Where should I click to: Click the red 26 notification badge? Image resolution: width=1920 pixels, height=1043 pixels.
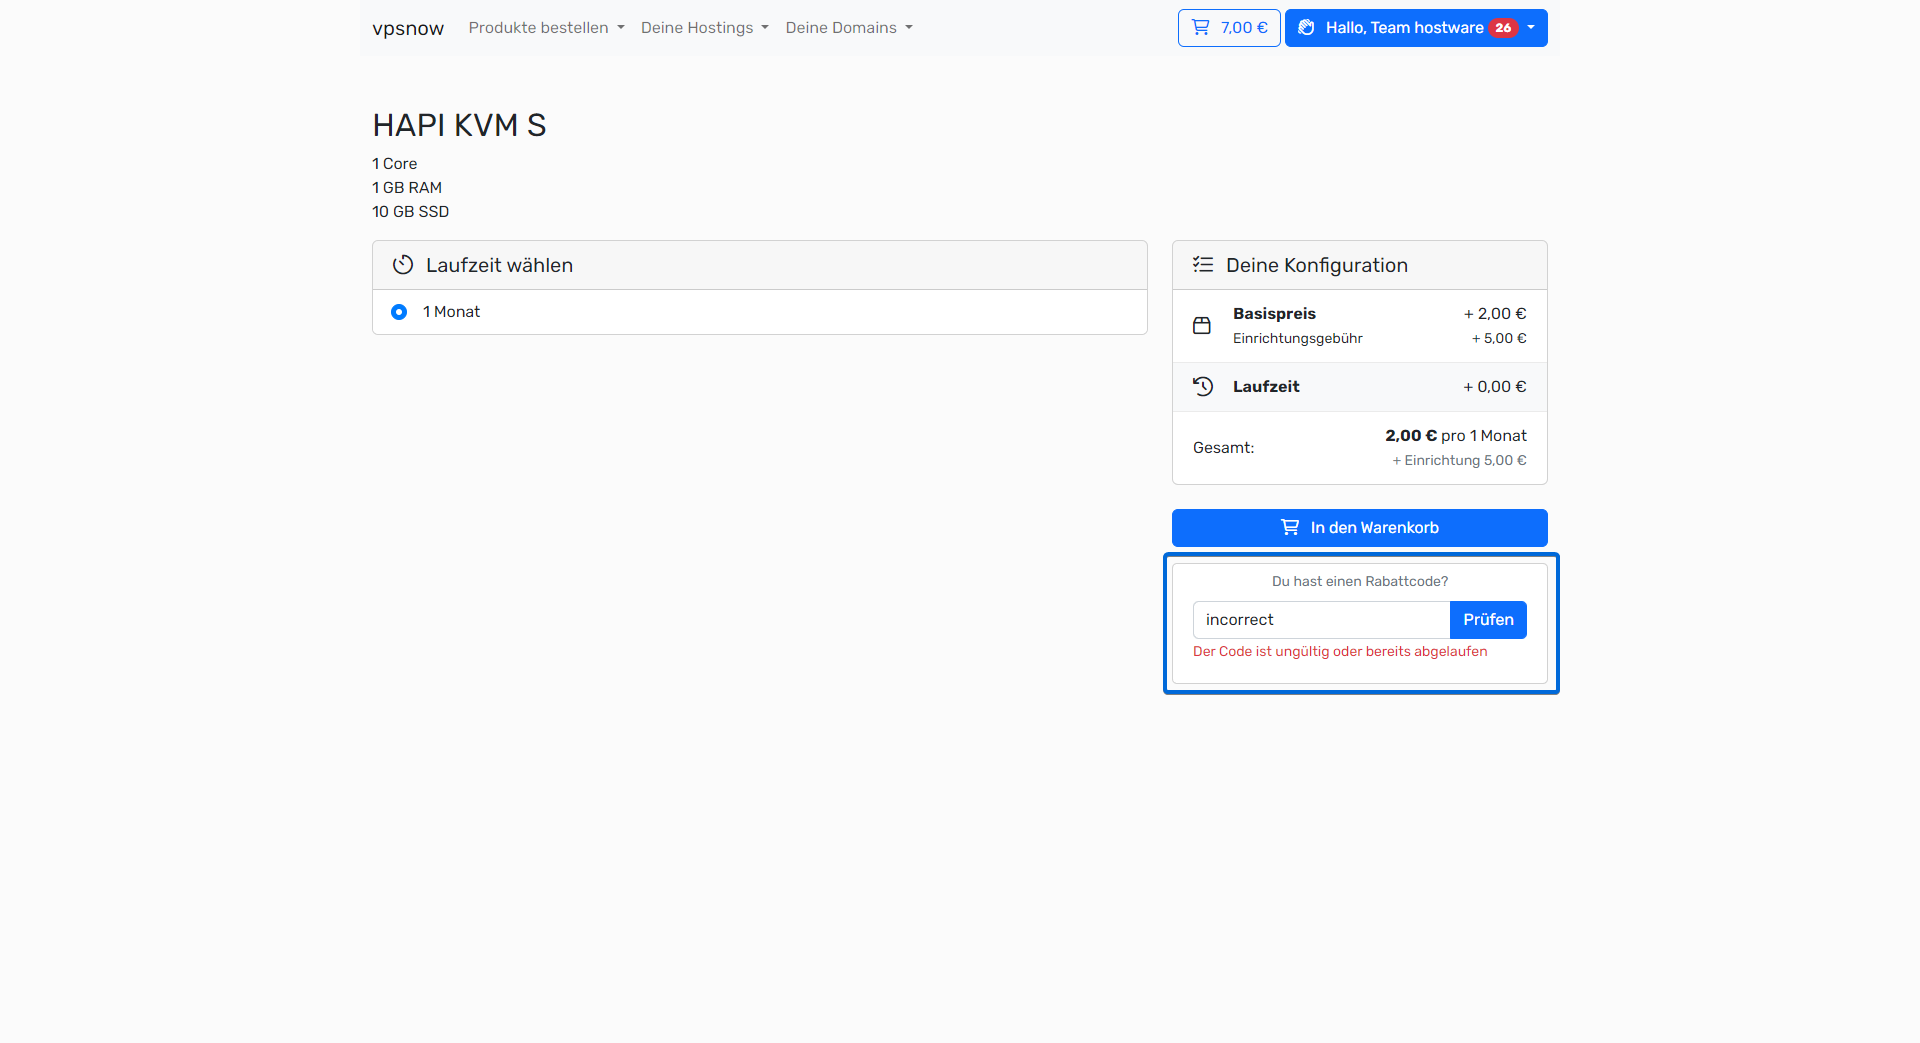(1503, 28)
